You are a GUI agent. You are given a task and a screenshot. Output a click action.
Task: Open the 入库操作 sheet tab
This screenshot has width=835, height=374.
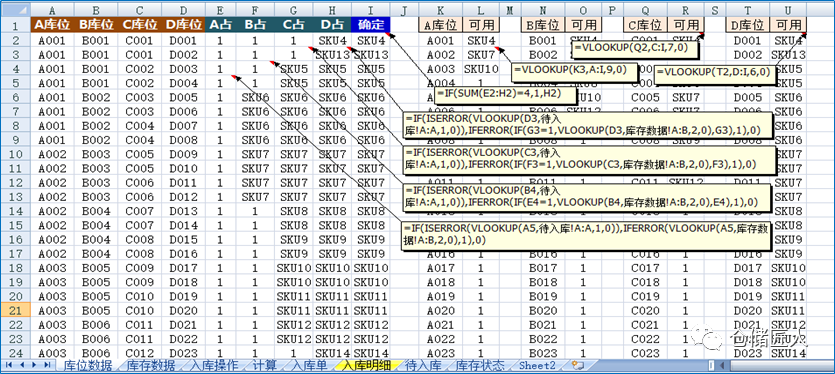point(215,365)
